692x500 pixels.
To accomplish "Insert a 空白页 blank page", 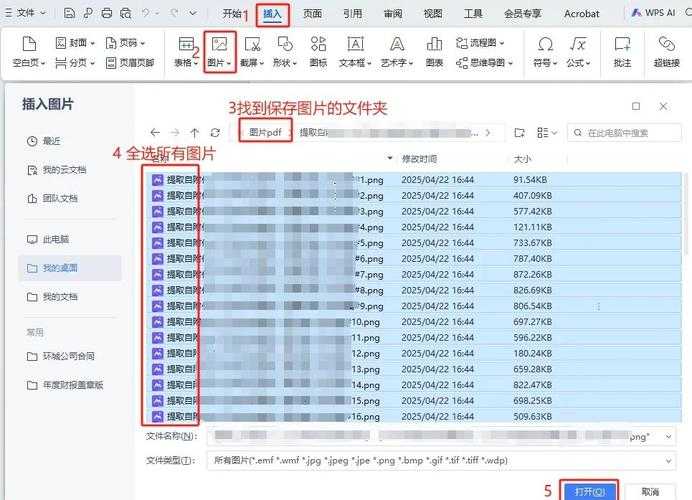I will 29,52.
